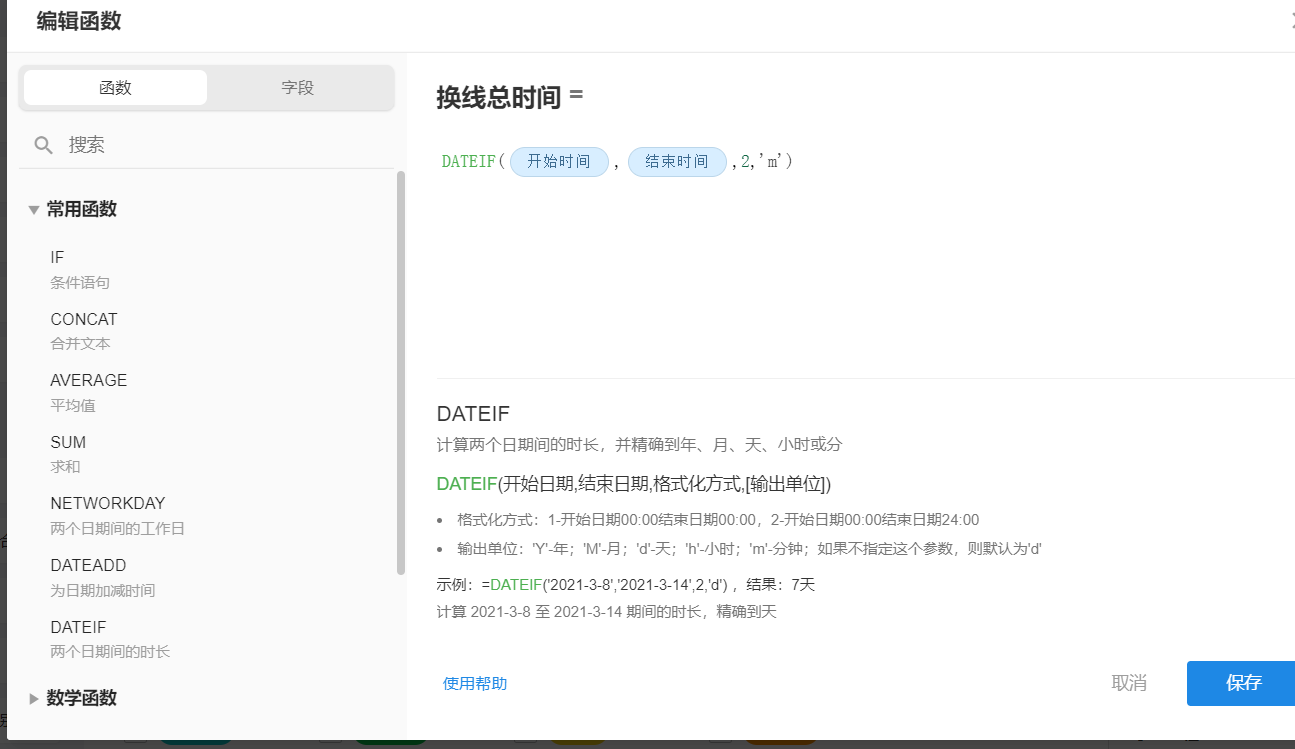Click the 结束时间 field tag in formula

[677, 162]
